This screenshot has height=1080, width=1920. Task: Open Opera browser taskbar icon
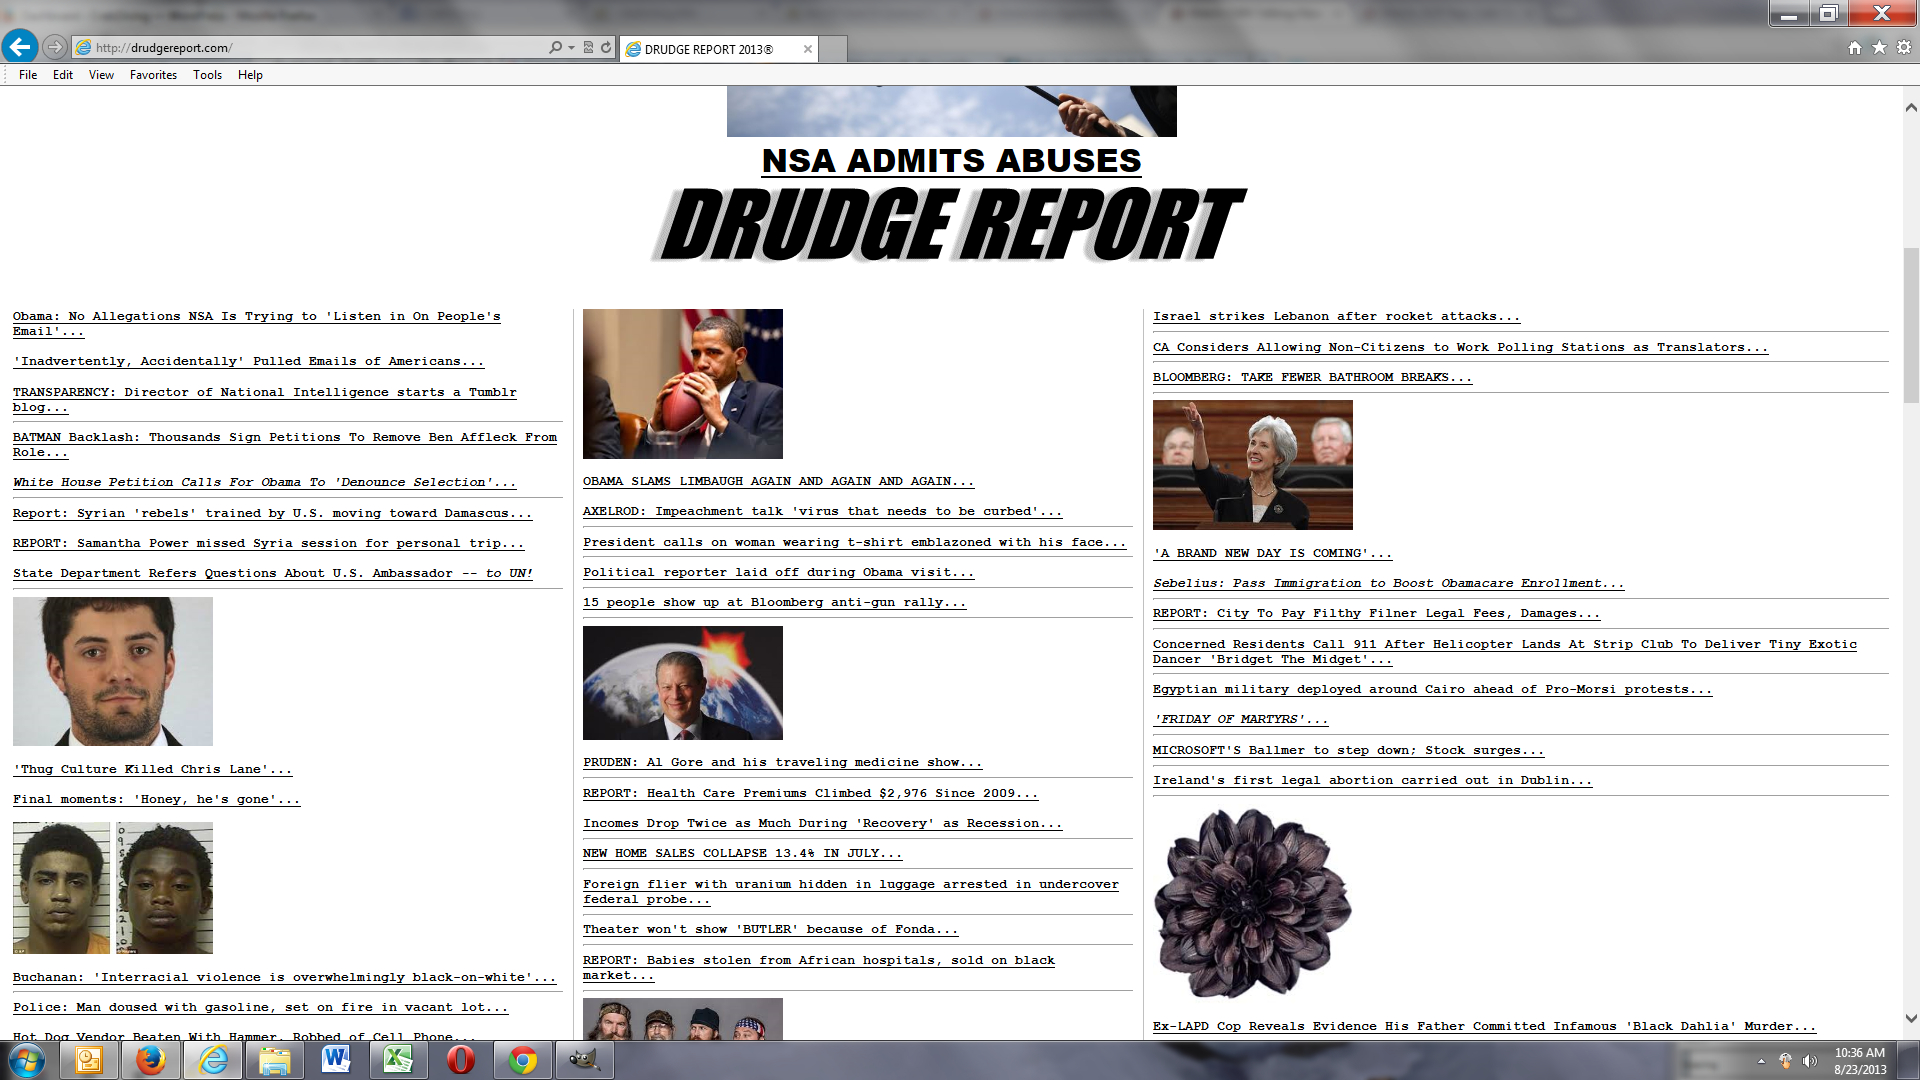(x=461, y=1060)
